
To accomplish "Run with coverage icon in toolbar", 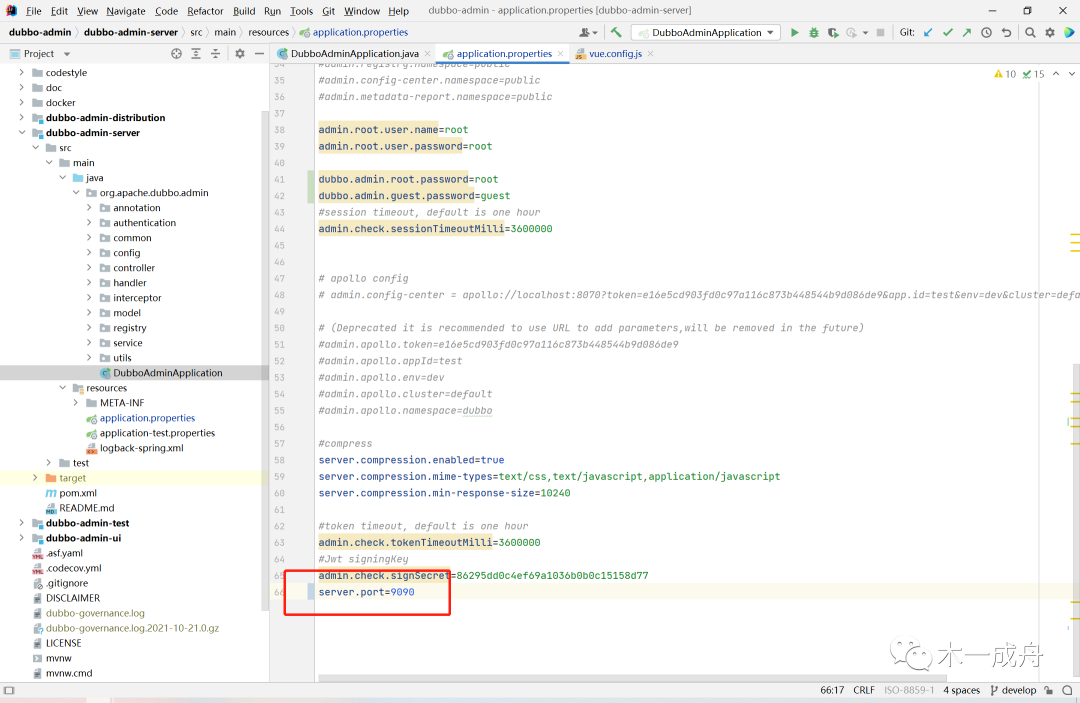I will [x=833, y=32].
